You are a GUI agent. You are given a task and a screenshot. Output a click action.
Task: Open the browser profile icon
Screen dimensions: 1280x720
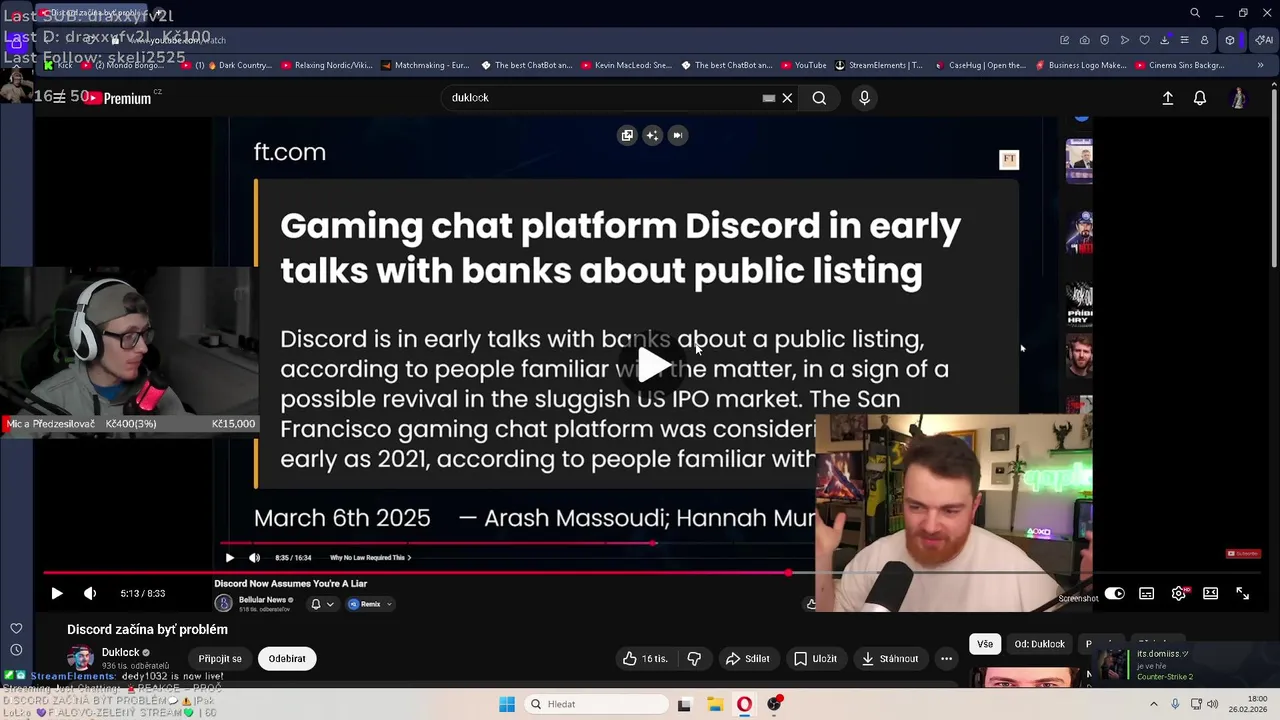coord(1205,40)
